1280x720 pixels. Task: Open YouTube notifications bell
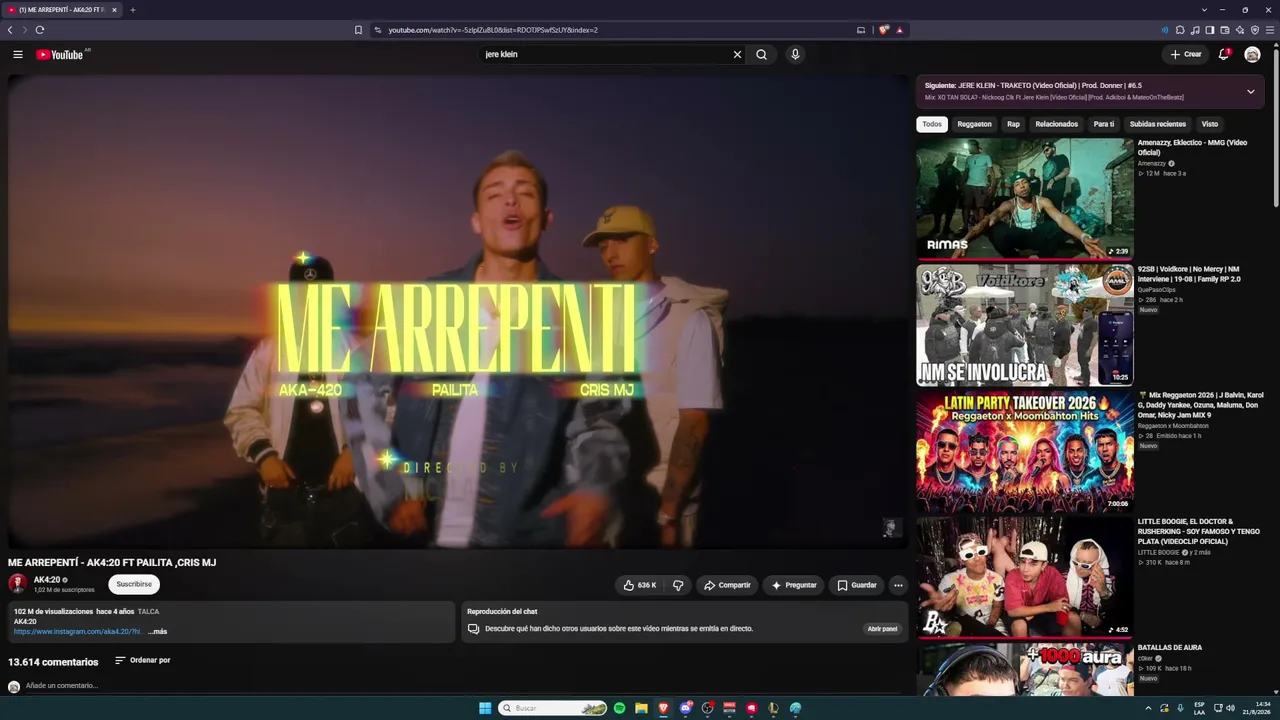click(x=1224, y=55)
